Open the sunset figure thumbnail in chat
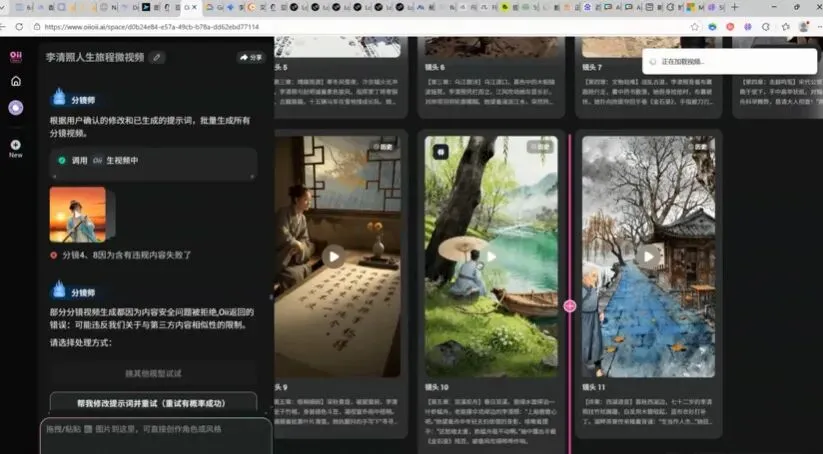 (78, 214)
